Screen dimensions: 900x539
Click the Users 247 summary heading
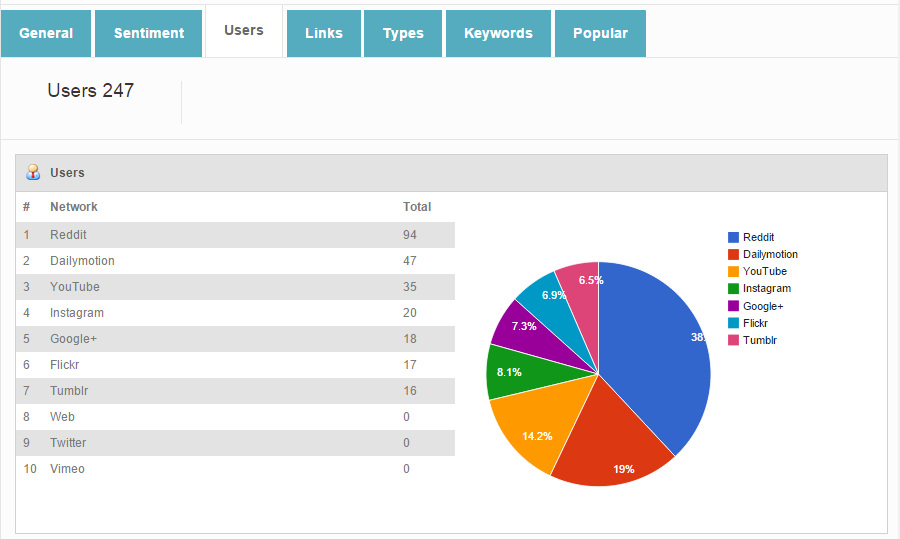click(x=91, y=90)
